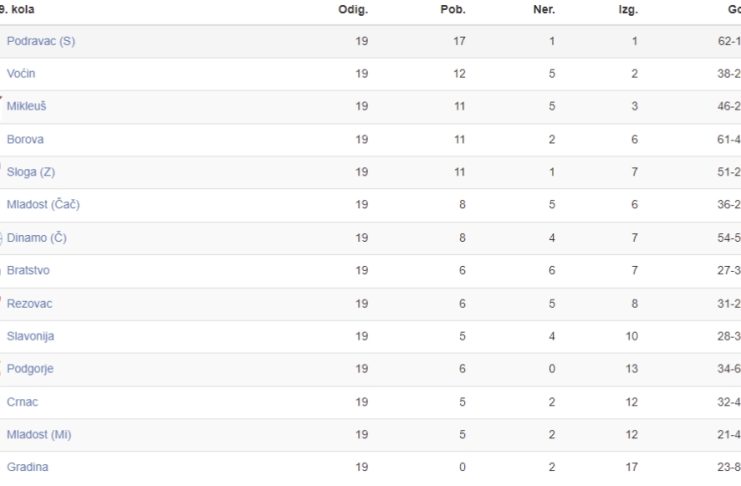Open the Podravac (S) team link
The width and height of the screenshot is (741, 486).
(x=41, y=41)
